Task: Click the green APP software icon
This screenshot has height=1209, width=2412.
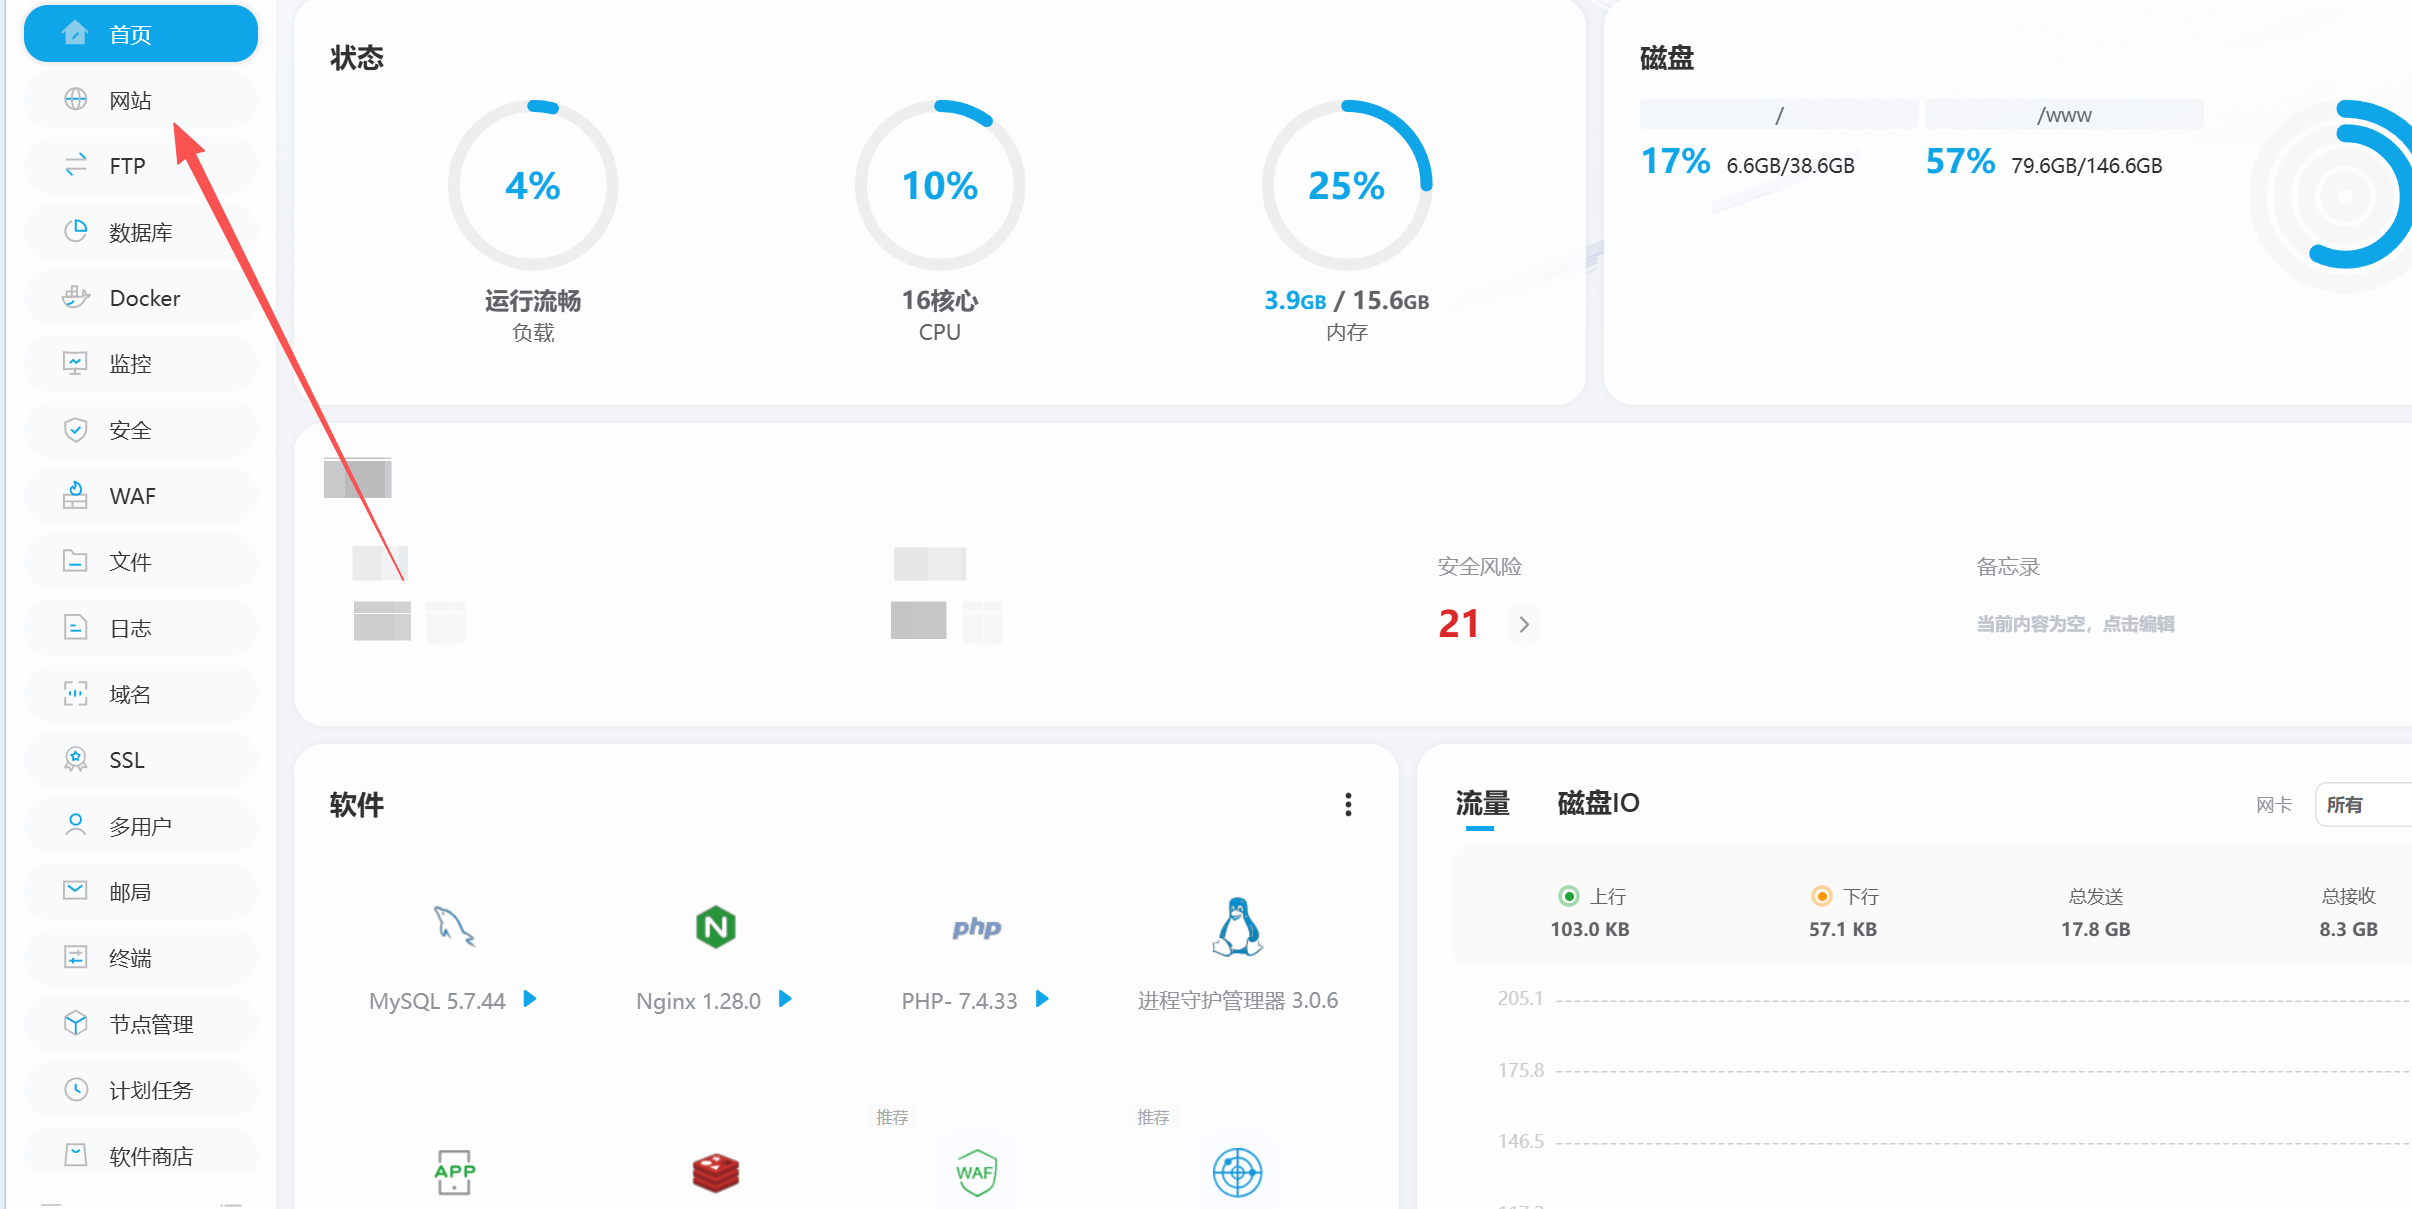Action: point(454,1172)
